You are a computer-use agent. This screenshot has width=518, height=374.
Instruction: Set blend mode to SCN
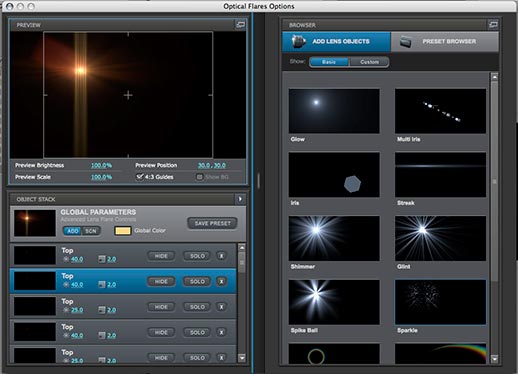tap(91, 231)
